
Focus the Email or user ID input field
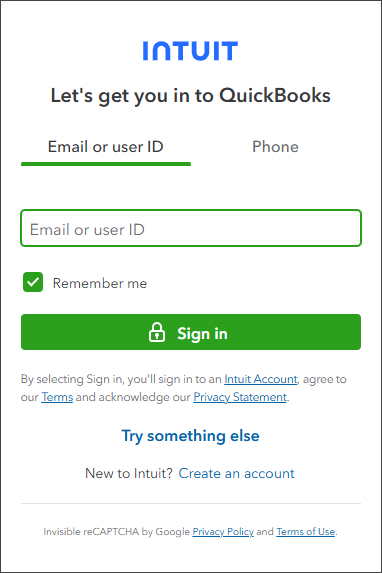click(191, 228)
